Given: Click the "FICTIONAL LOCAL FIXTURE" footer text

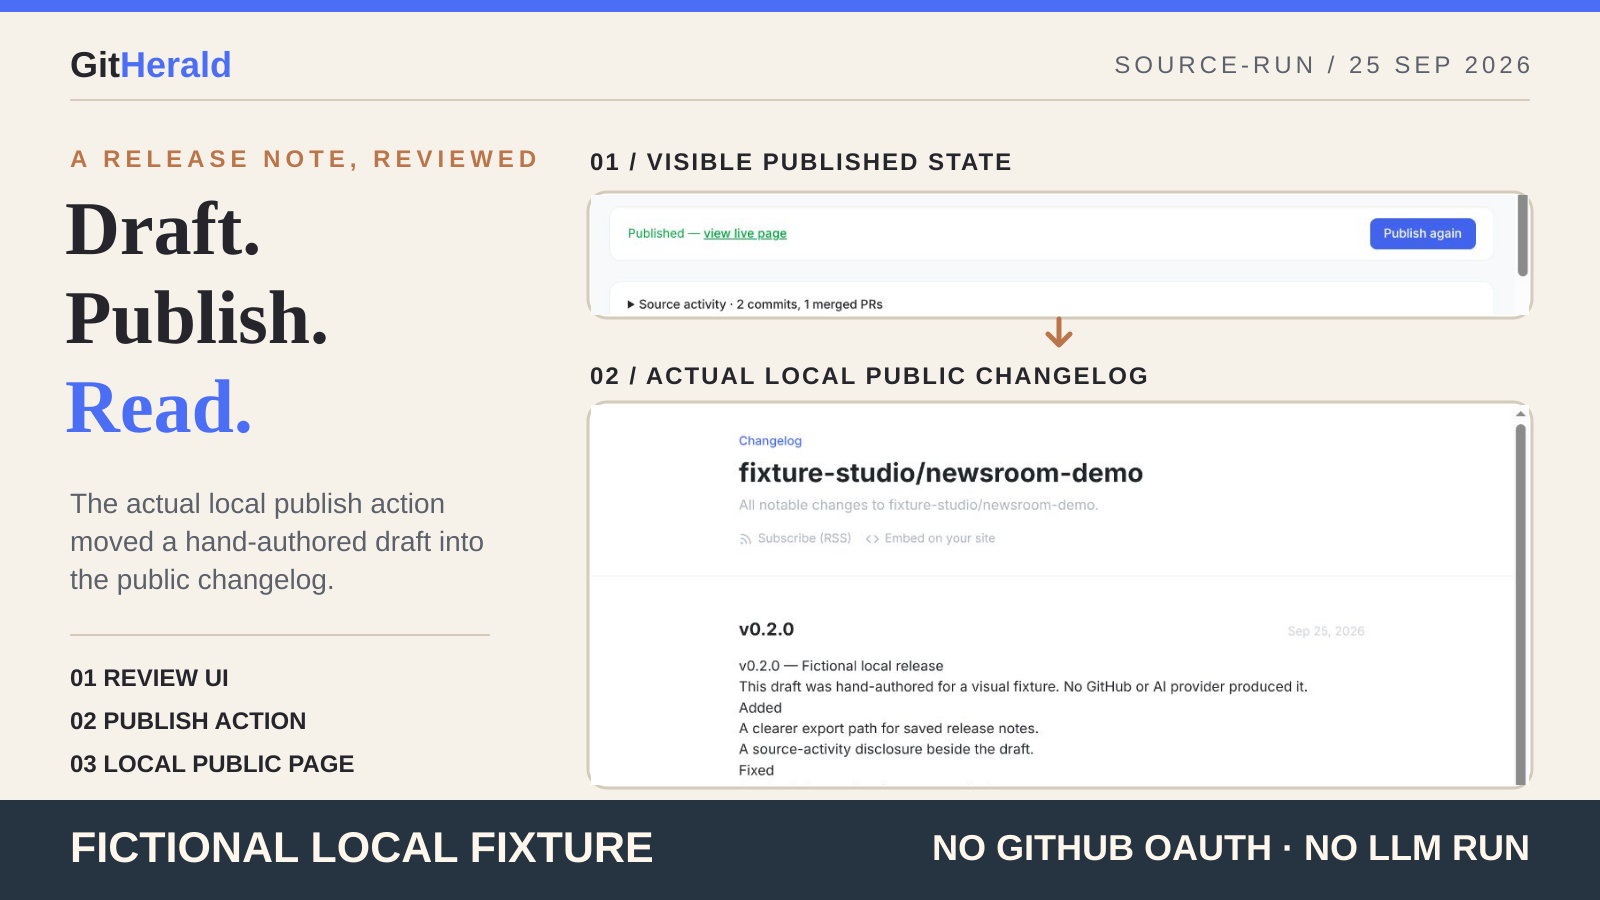Looking at the screenshot, I should (361, 848).
